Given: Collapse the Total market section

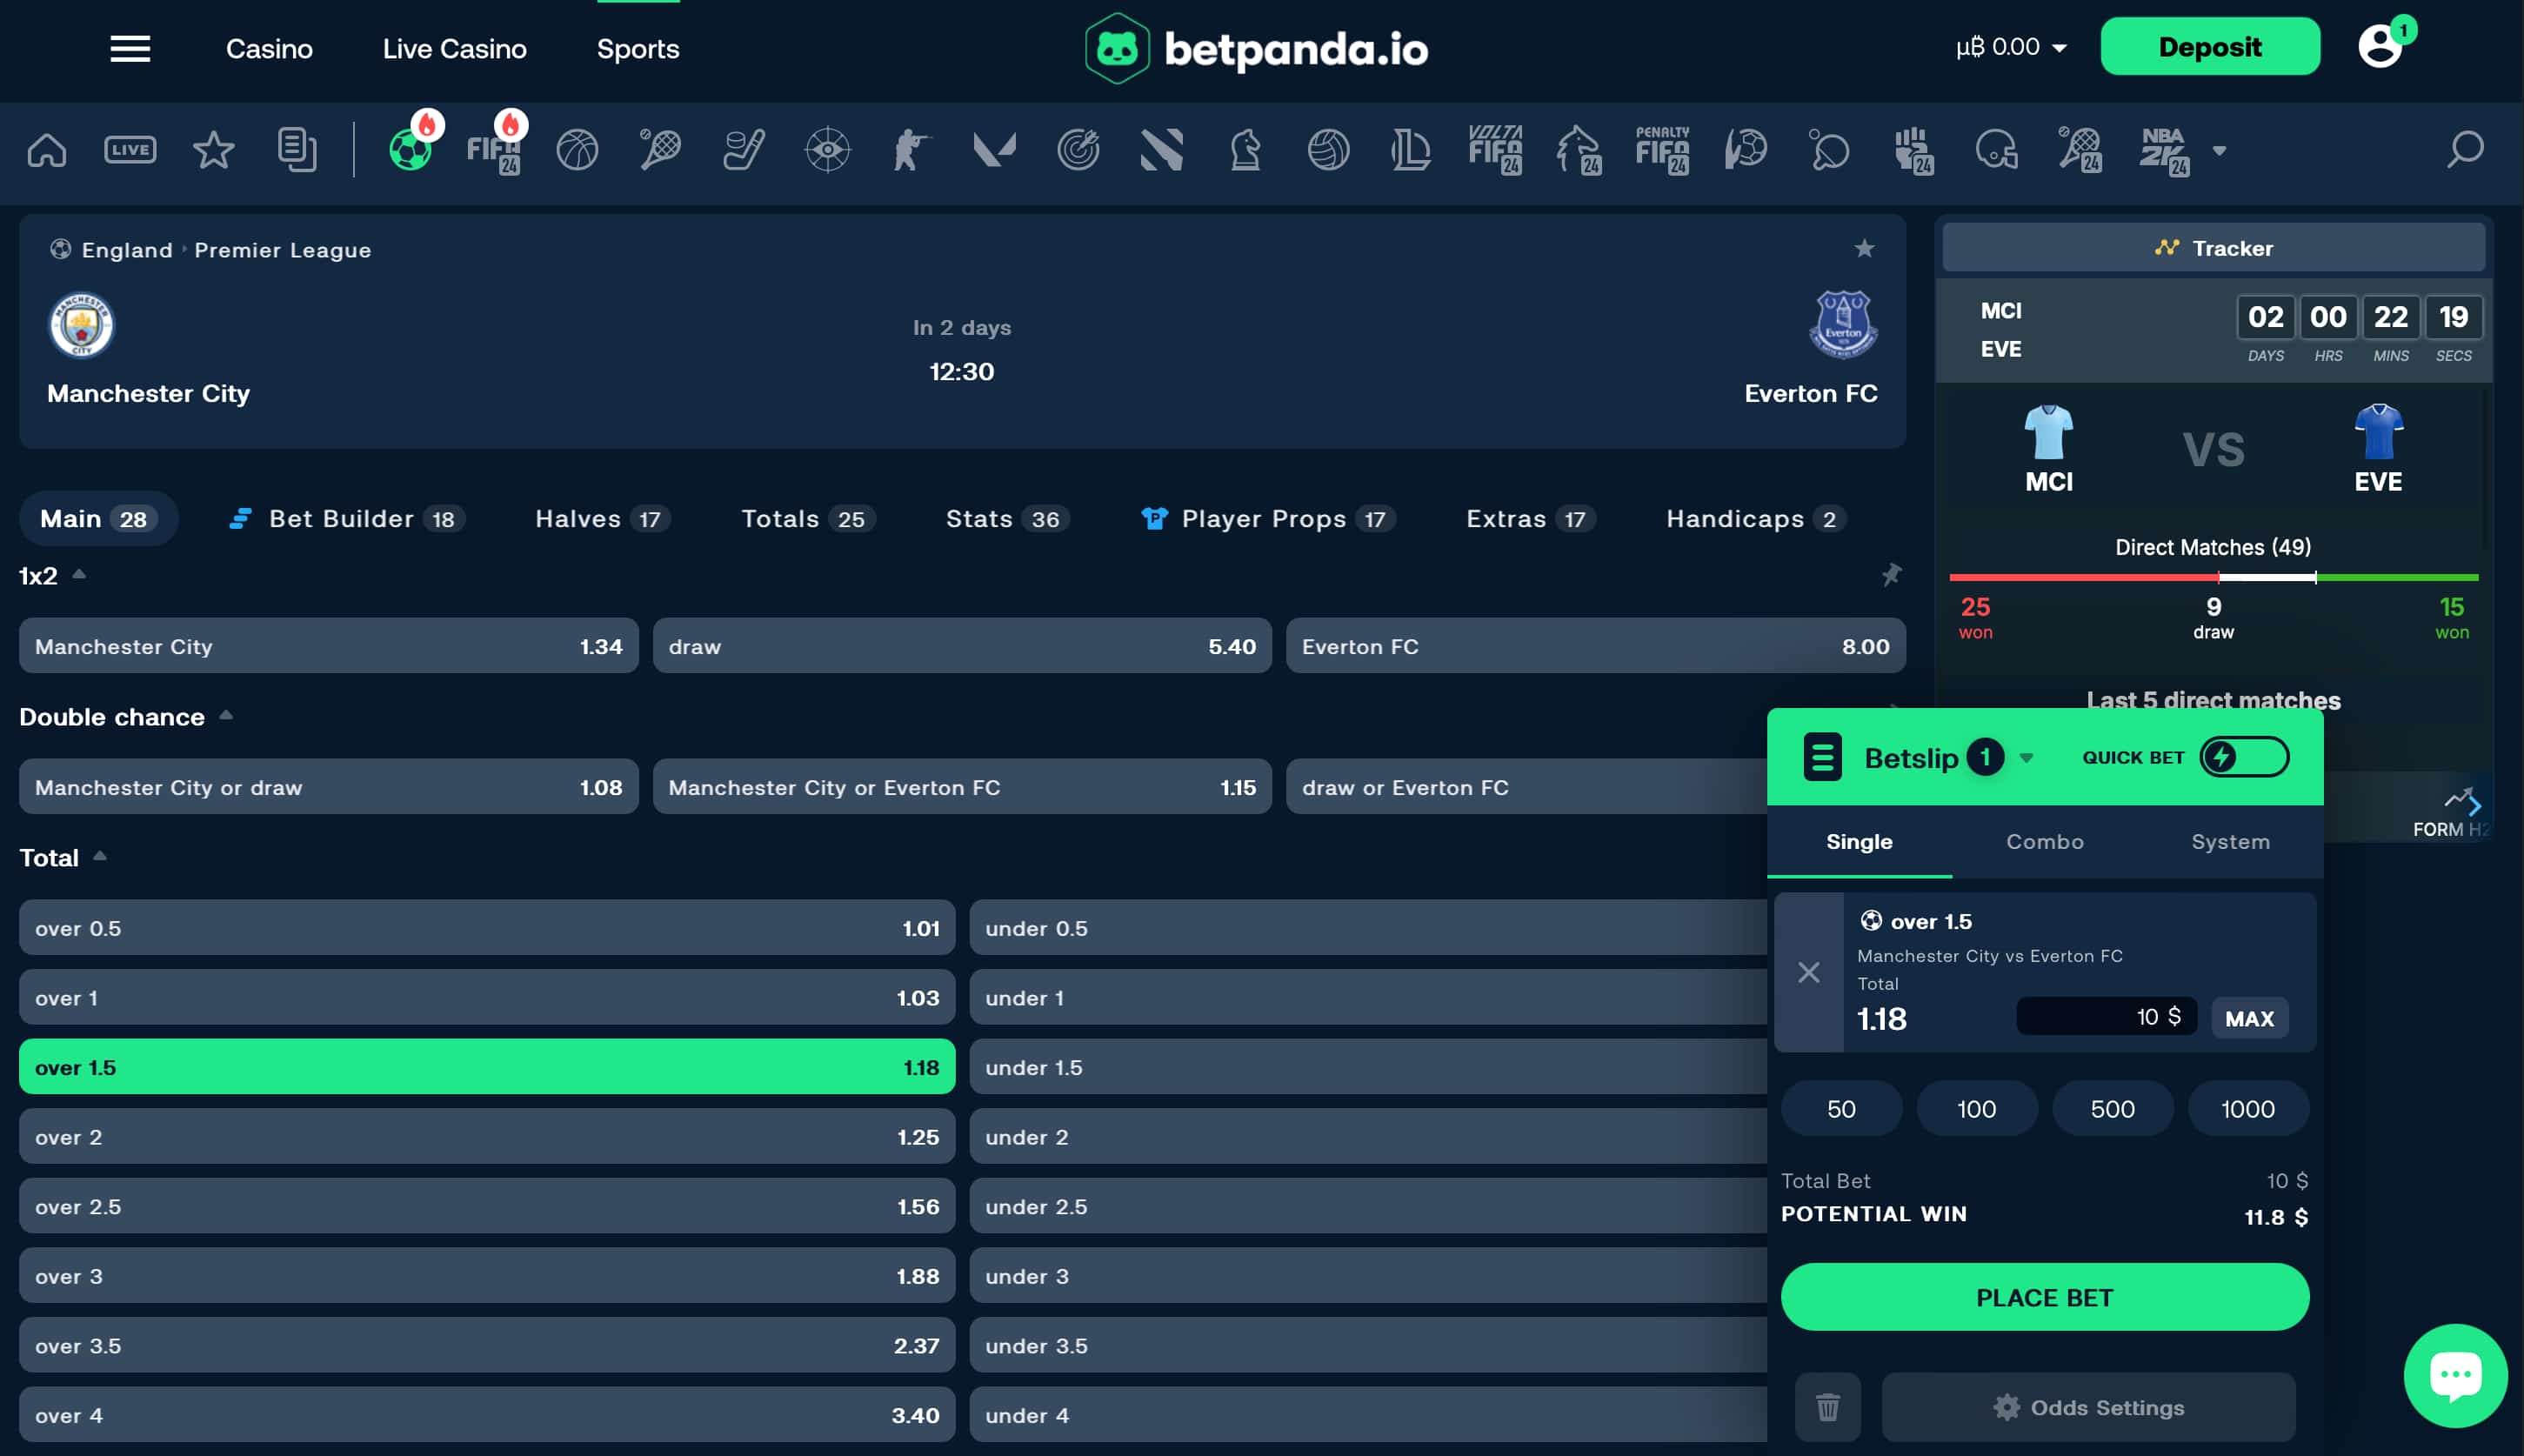Looking at the screenshot, I should 101,855.
